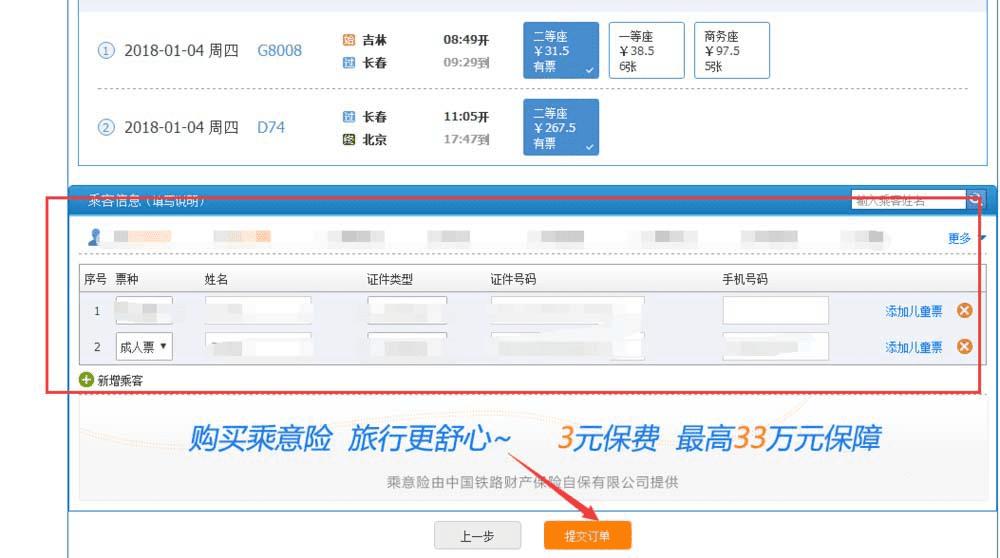Open 成人票 ticket type dropdown in row 2
1000x558 pixels.
point(144,346)
